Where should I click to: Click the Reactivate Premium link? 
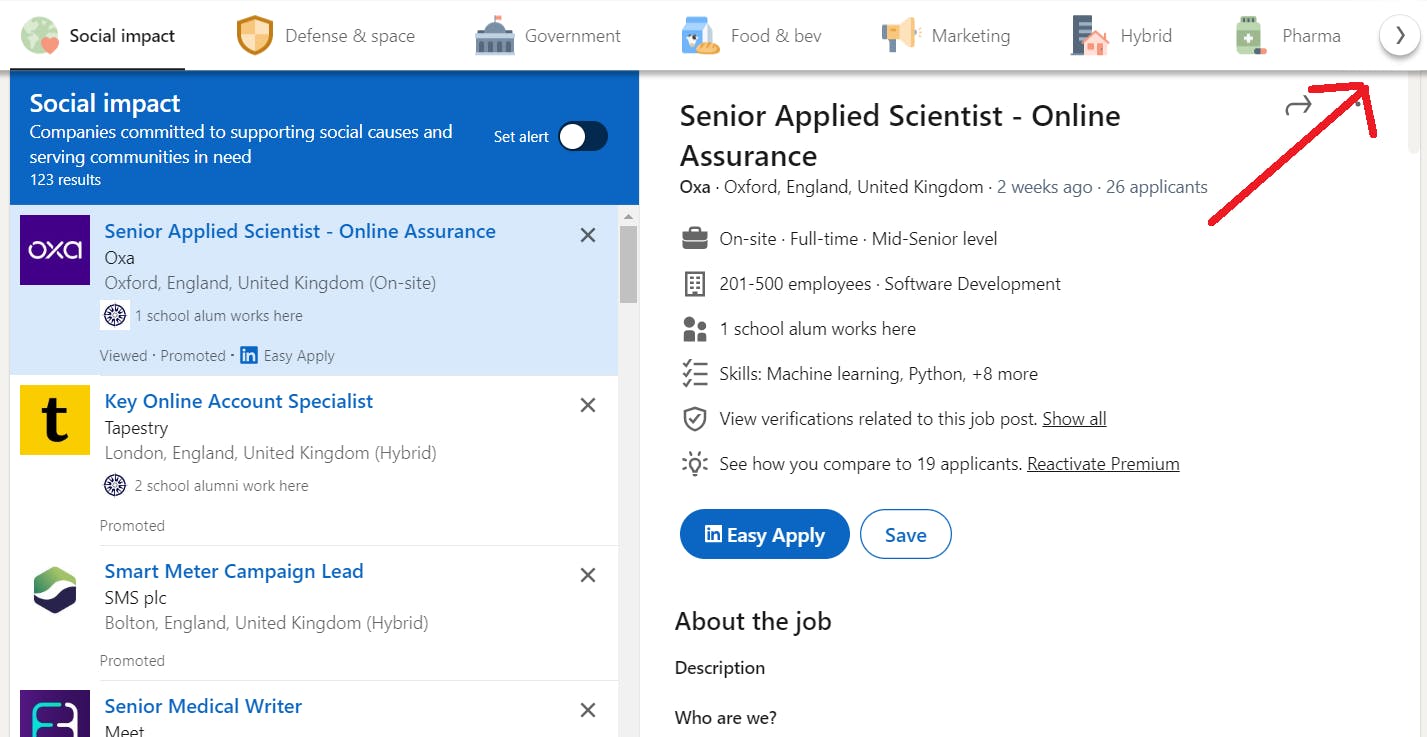coord(1103,464)
